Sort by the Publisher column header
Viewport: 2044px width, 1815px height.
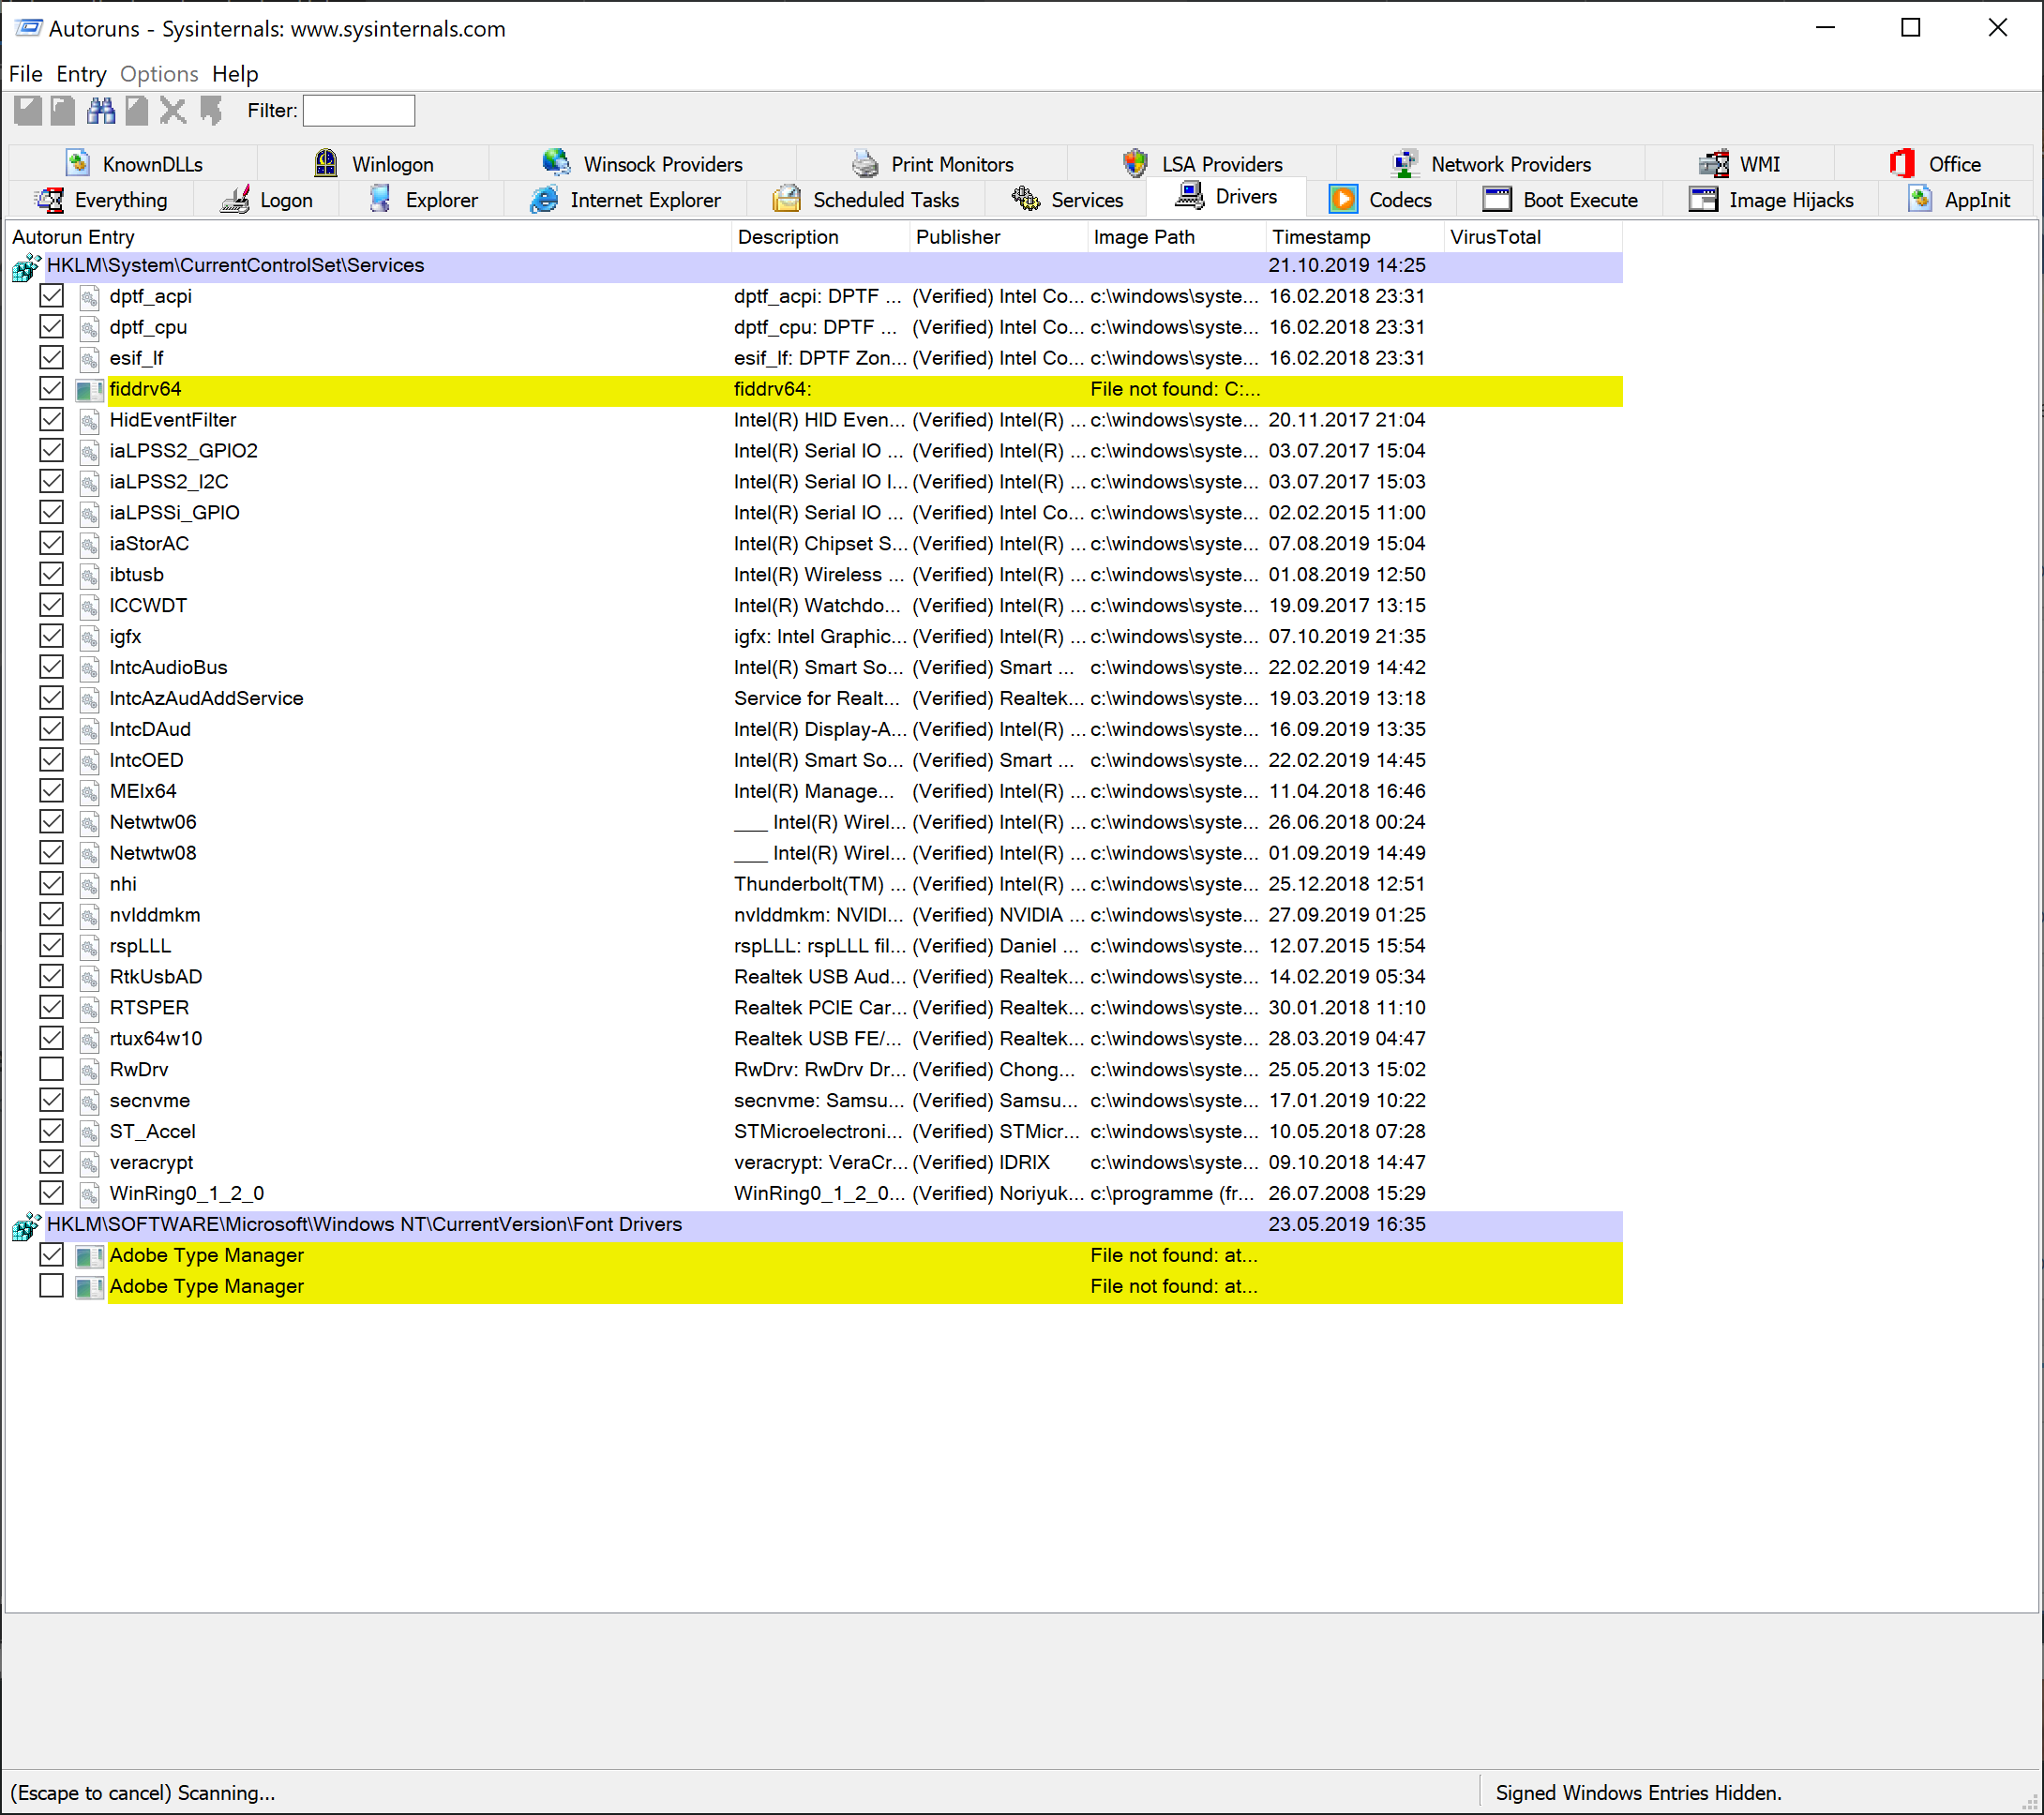(998, 237)
